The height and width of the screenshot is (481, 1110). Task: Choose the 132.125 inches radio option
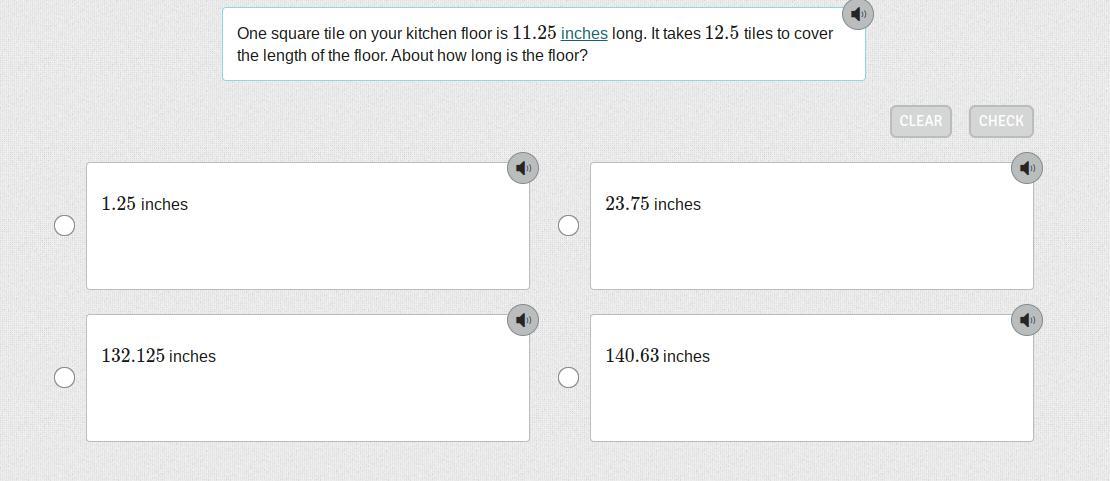(x=64, y=377)
